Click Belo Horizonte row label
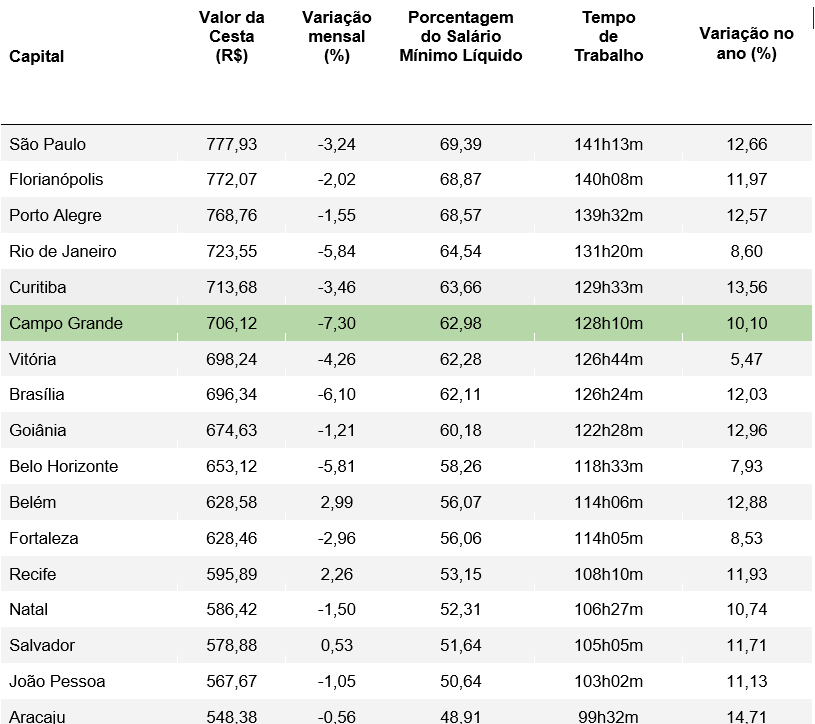This screenshot has width=815, height=724. point(63,466)
